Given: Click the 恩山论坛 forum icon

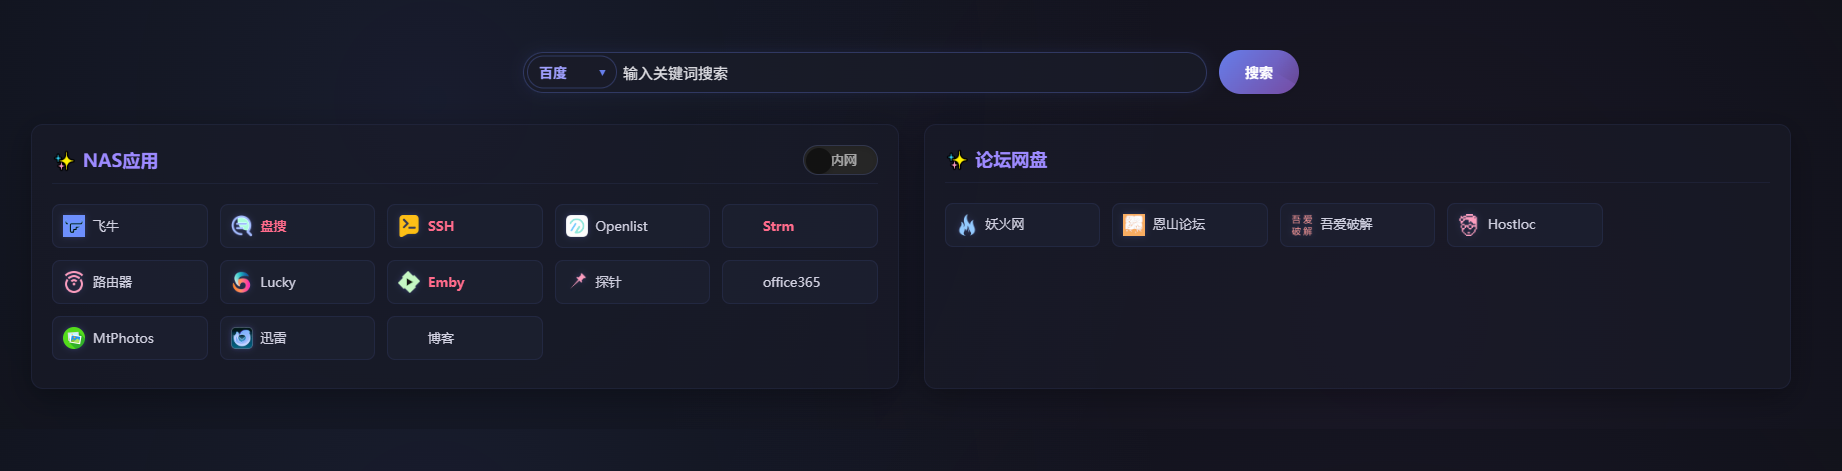Looking at the screenshot, I should [x=1134, y=224].
